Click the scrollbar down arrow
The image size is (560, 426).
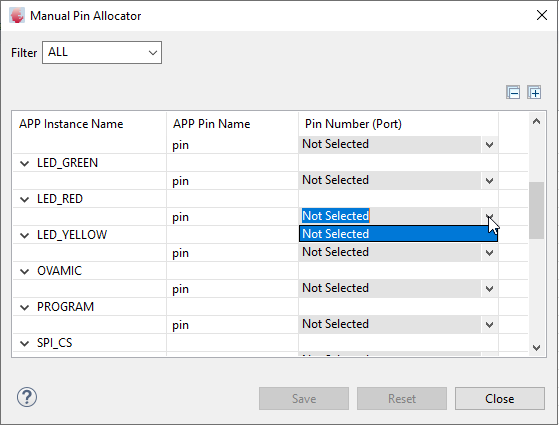pos(536,347)
